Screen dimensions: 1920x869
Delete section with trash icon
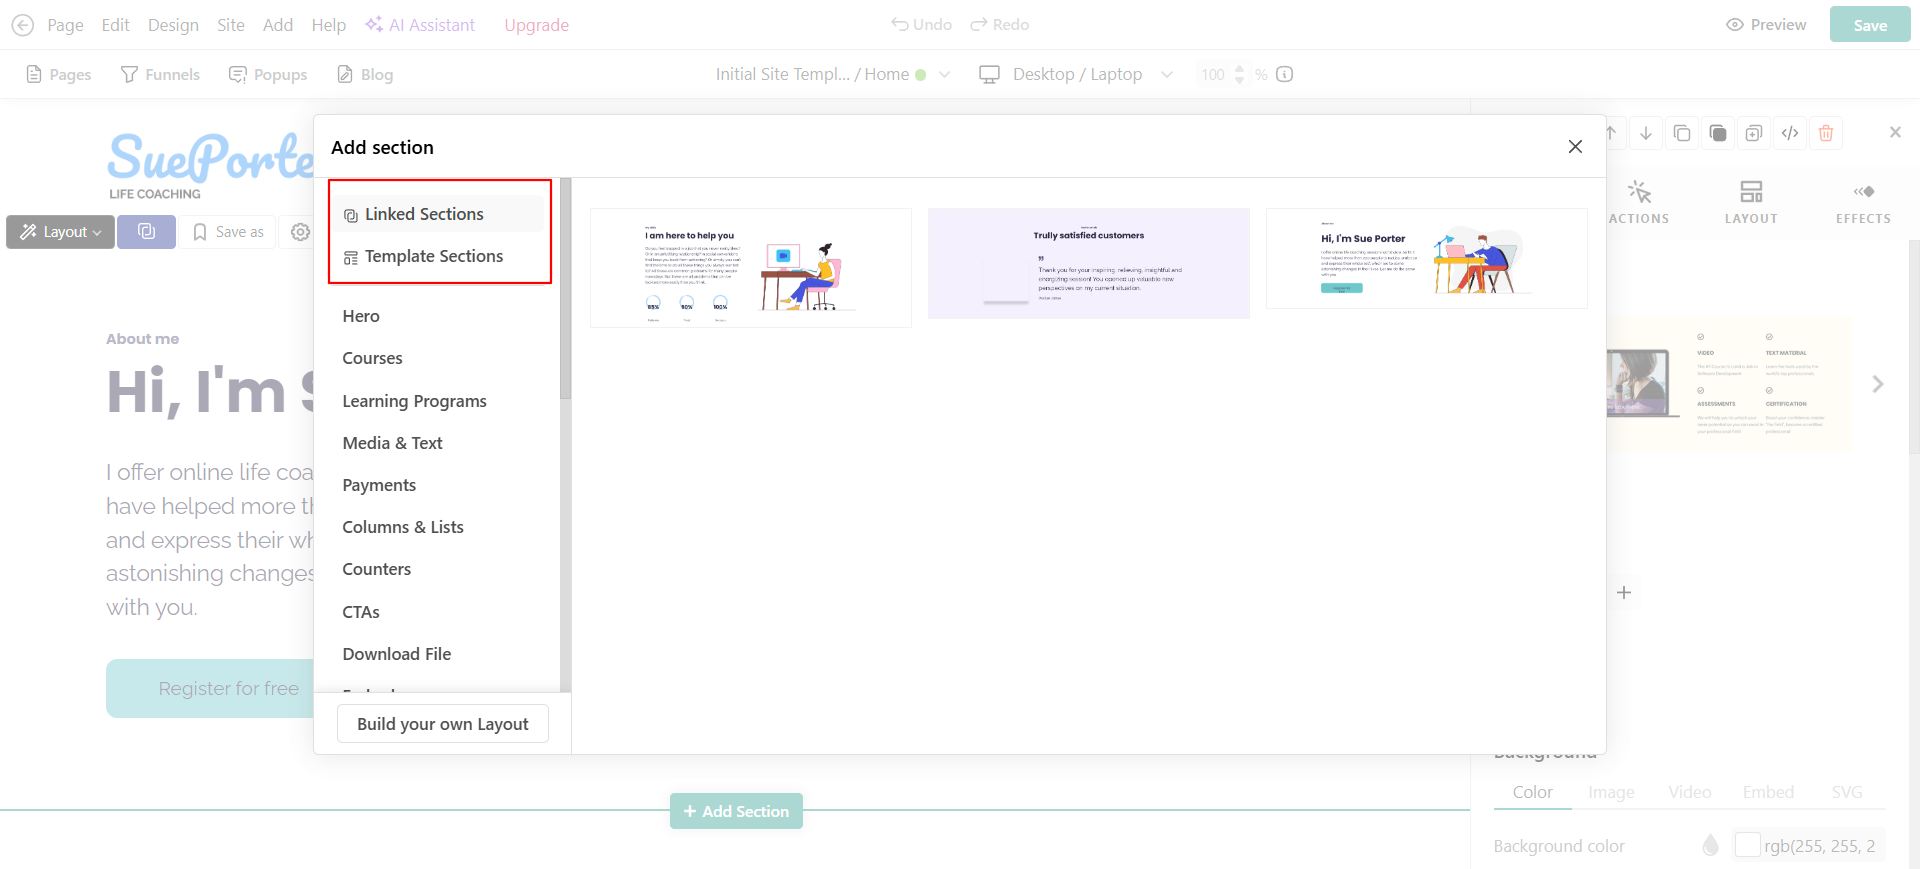(1826, 133)
